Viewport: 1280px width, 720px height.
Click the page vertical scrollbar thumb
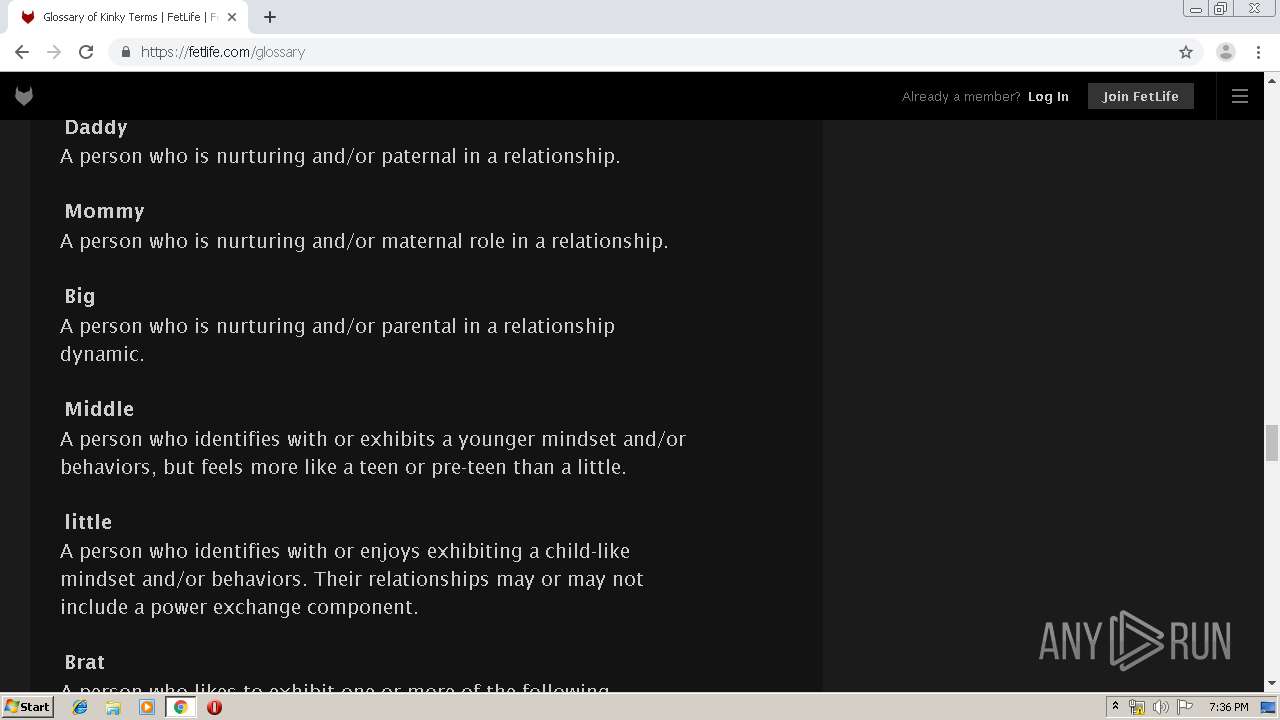click(x=1272, y=442)
